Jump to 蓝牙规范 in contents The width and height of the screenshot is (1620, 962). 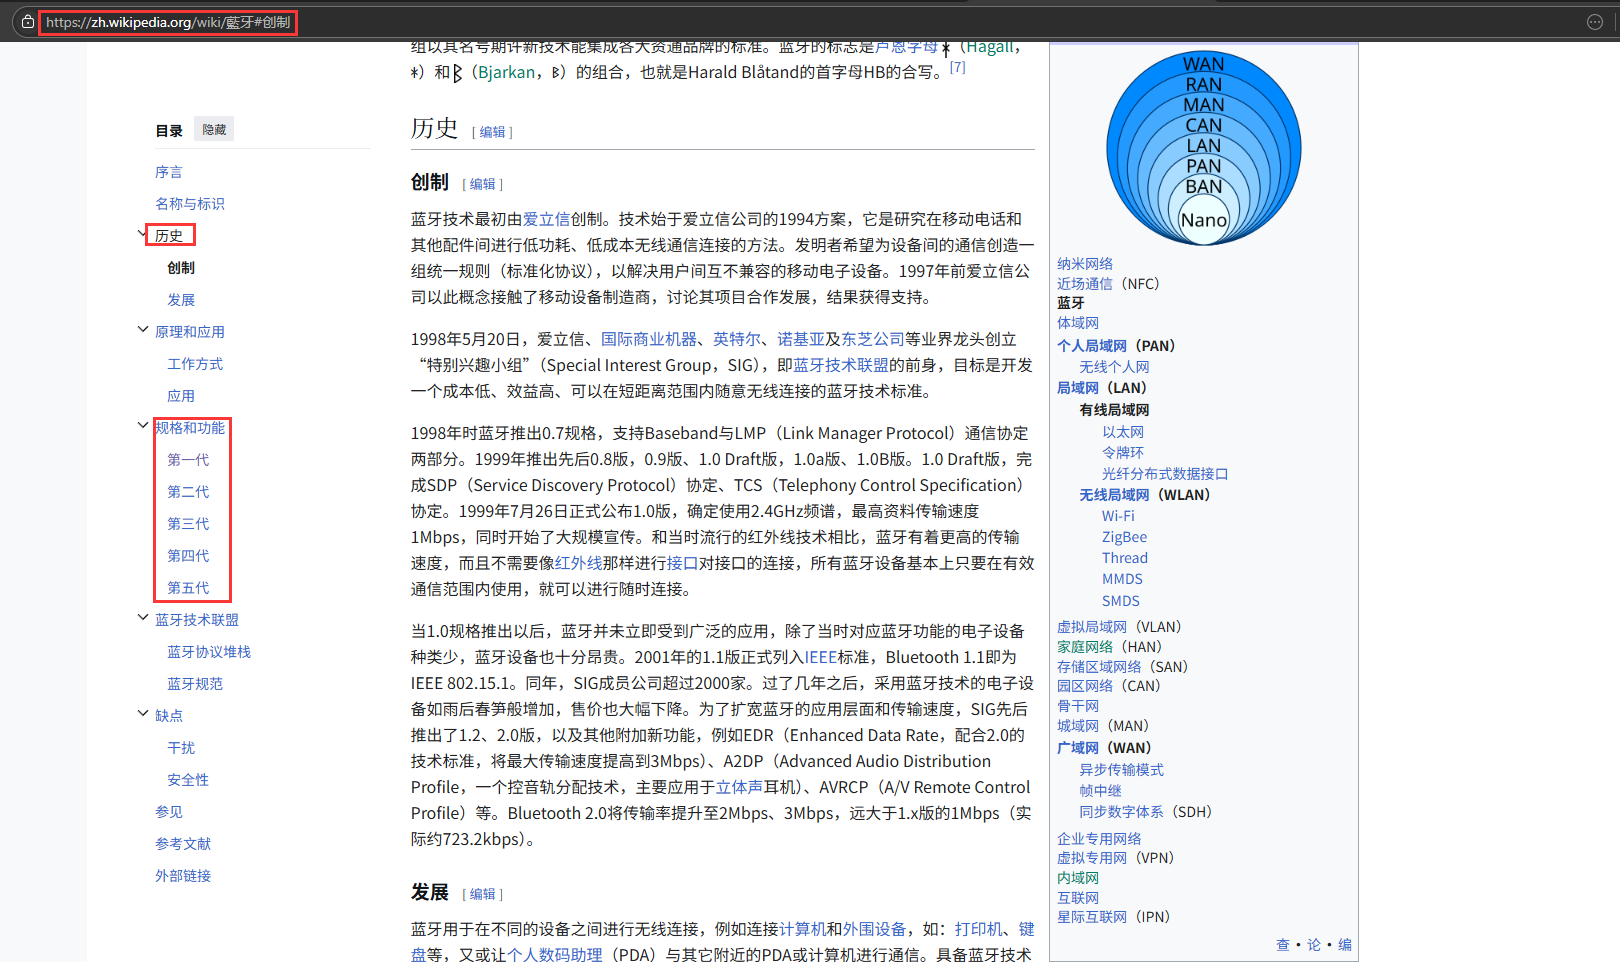(x=195, y=684)
